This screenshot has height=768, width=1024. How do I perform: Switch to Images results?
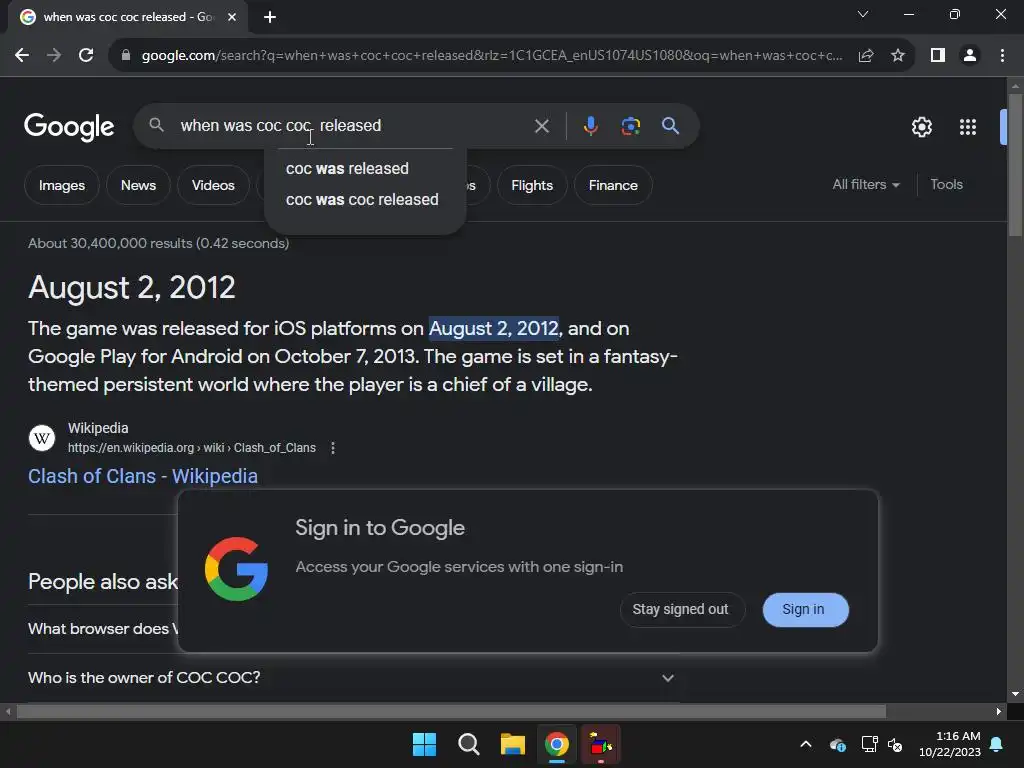pyautogui.click(x=62, y=185)
